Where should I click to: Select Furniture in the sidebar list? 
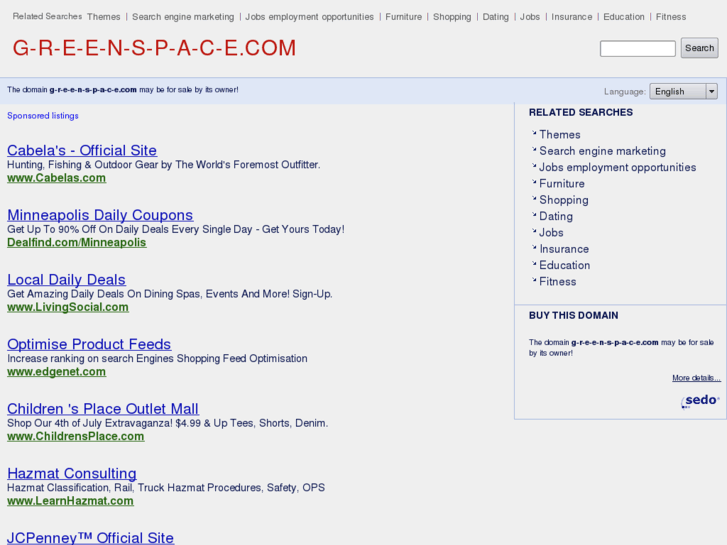pyautogui.click(x=561, y=183)
